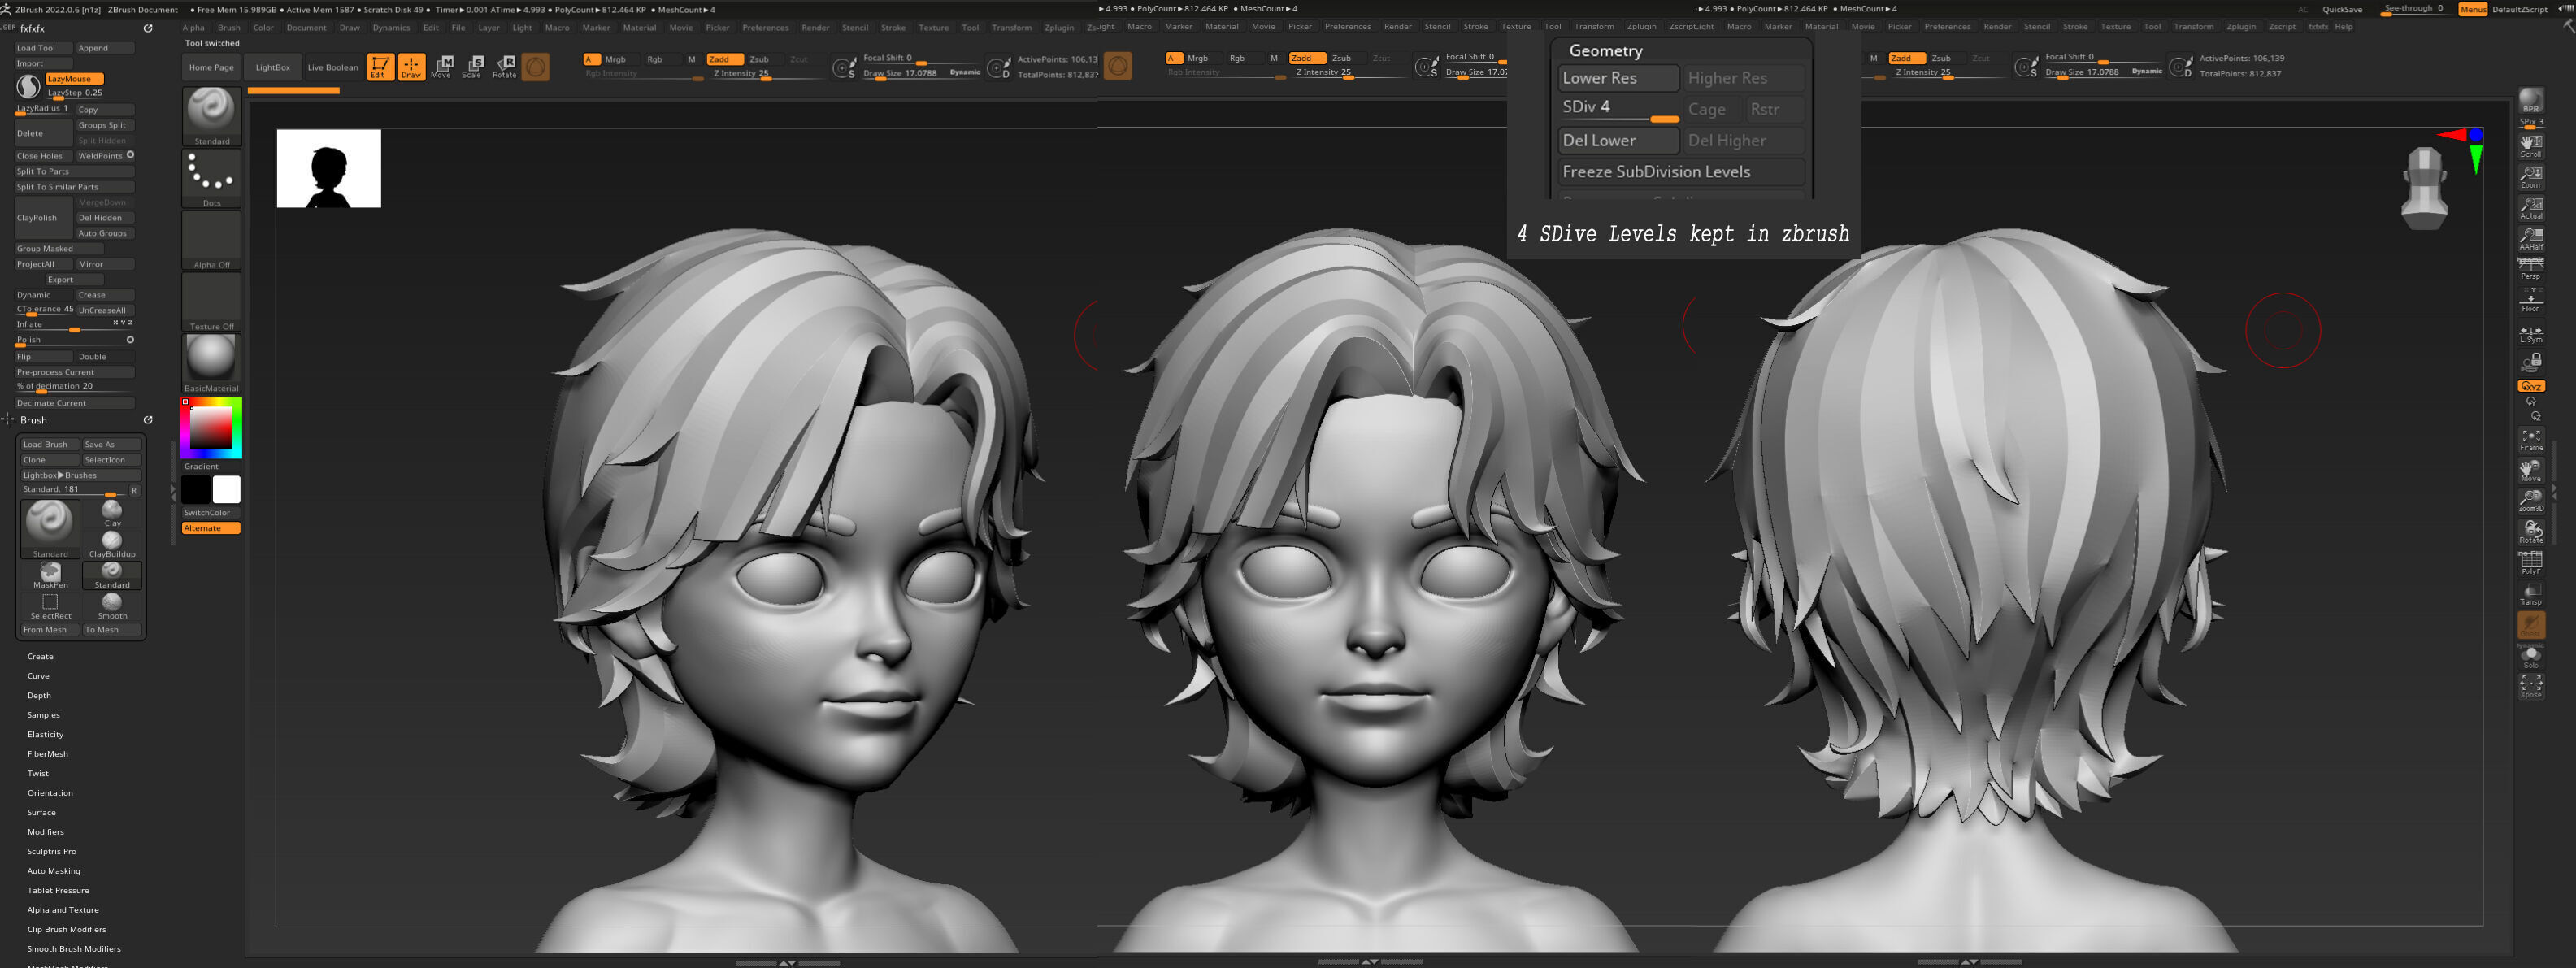
Task: Toggle local symmetry L.Sym
Action: 2531,333
